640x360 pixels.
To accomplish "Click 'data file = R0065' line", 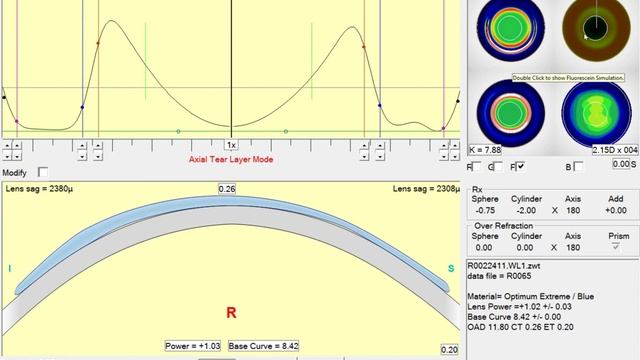I will (x=499, y=276).
